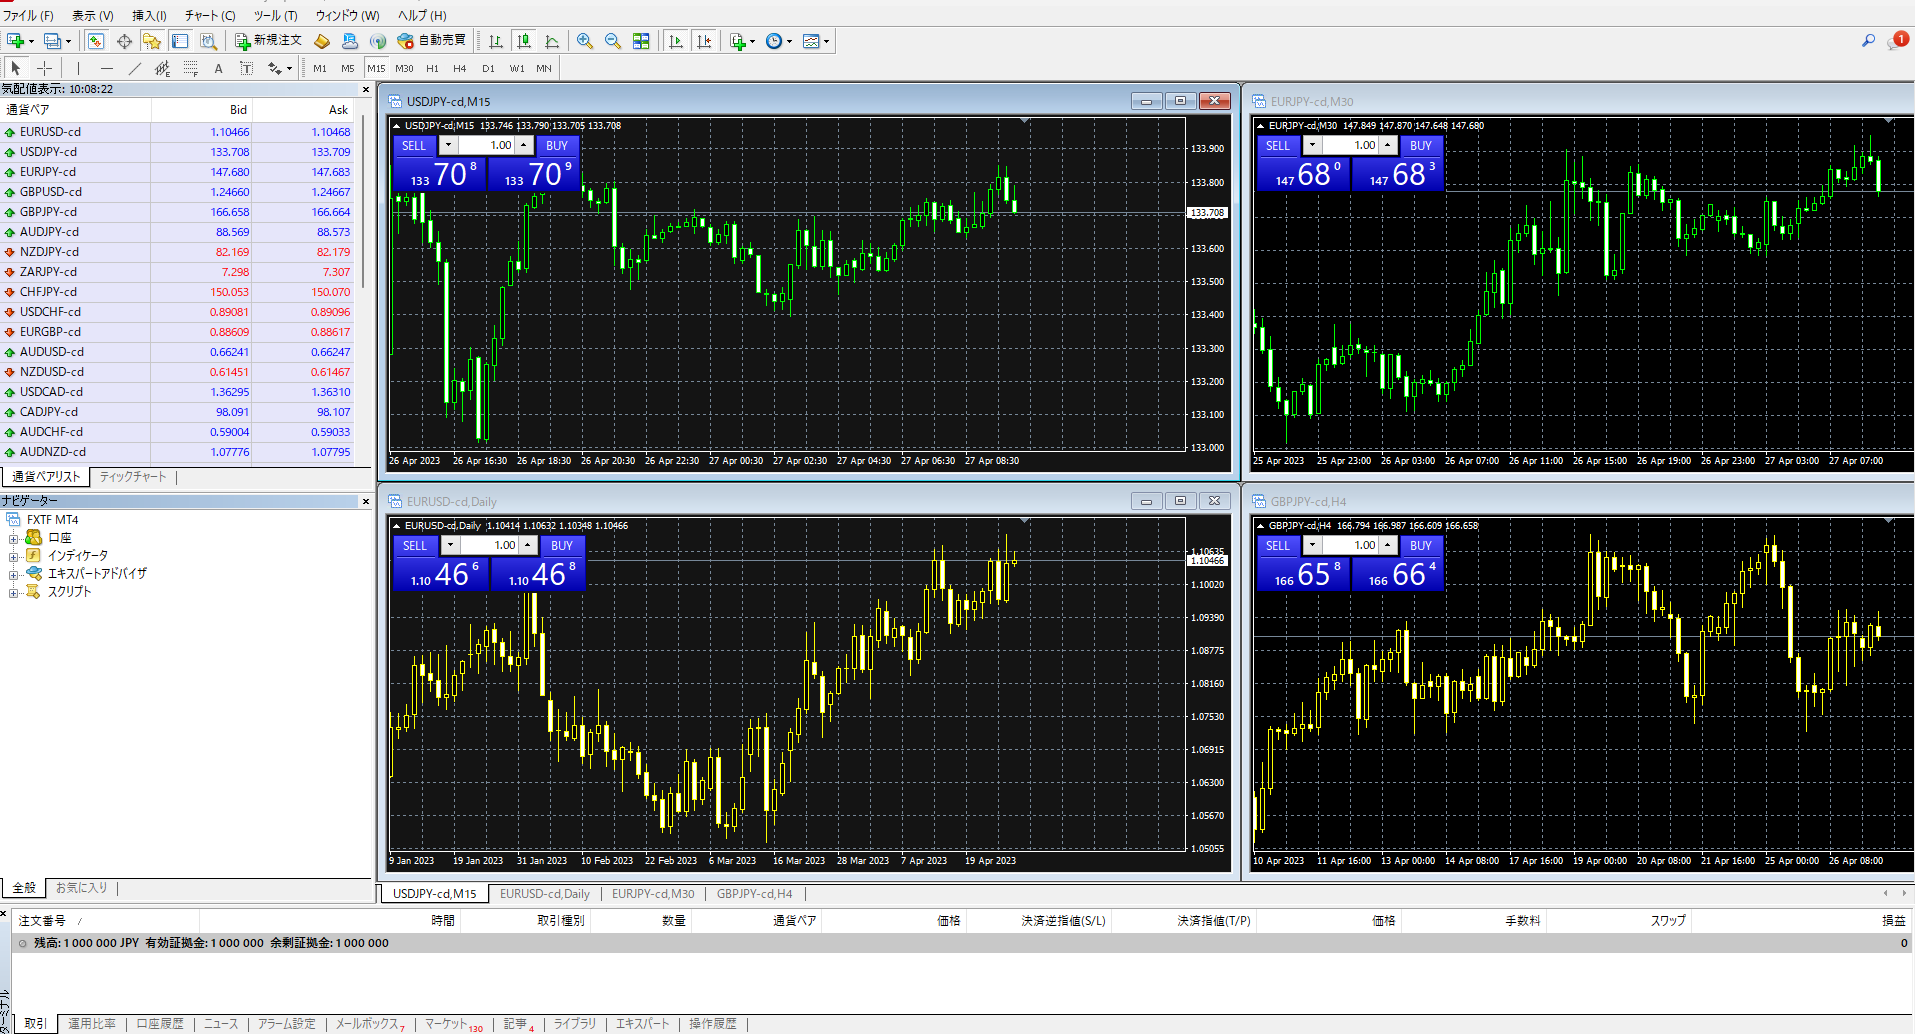1915x1034 pixels.
Task: Click the Zoom In chart magnifier icon
Action: (x=585, y=41)
